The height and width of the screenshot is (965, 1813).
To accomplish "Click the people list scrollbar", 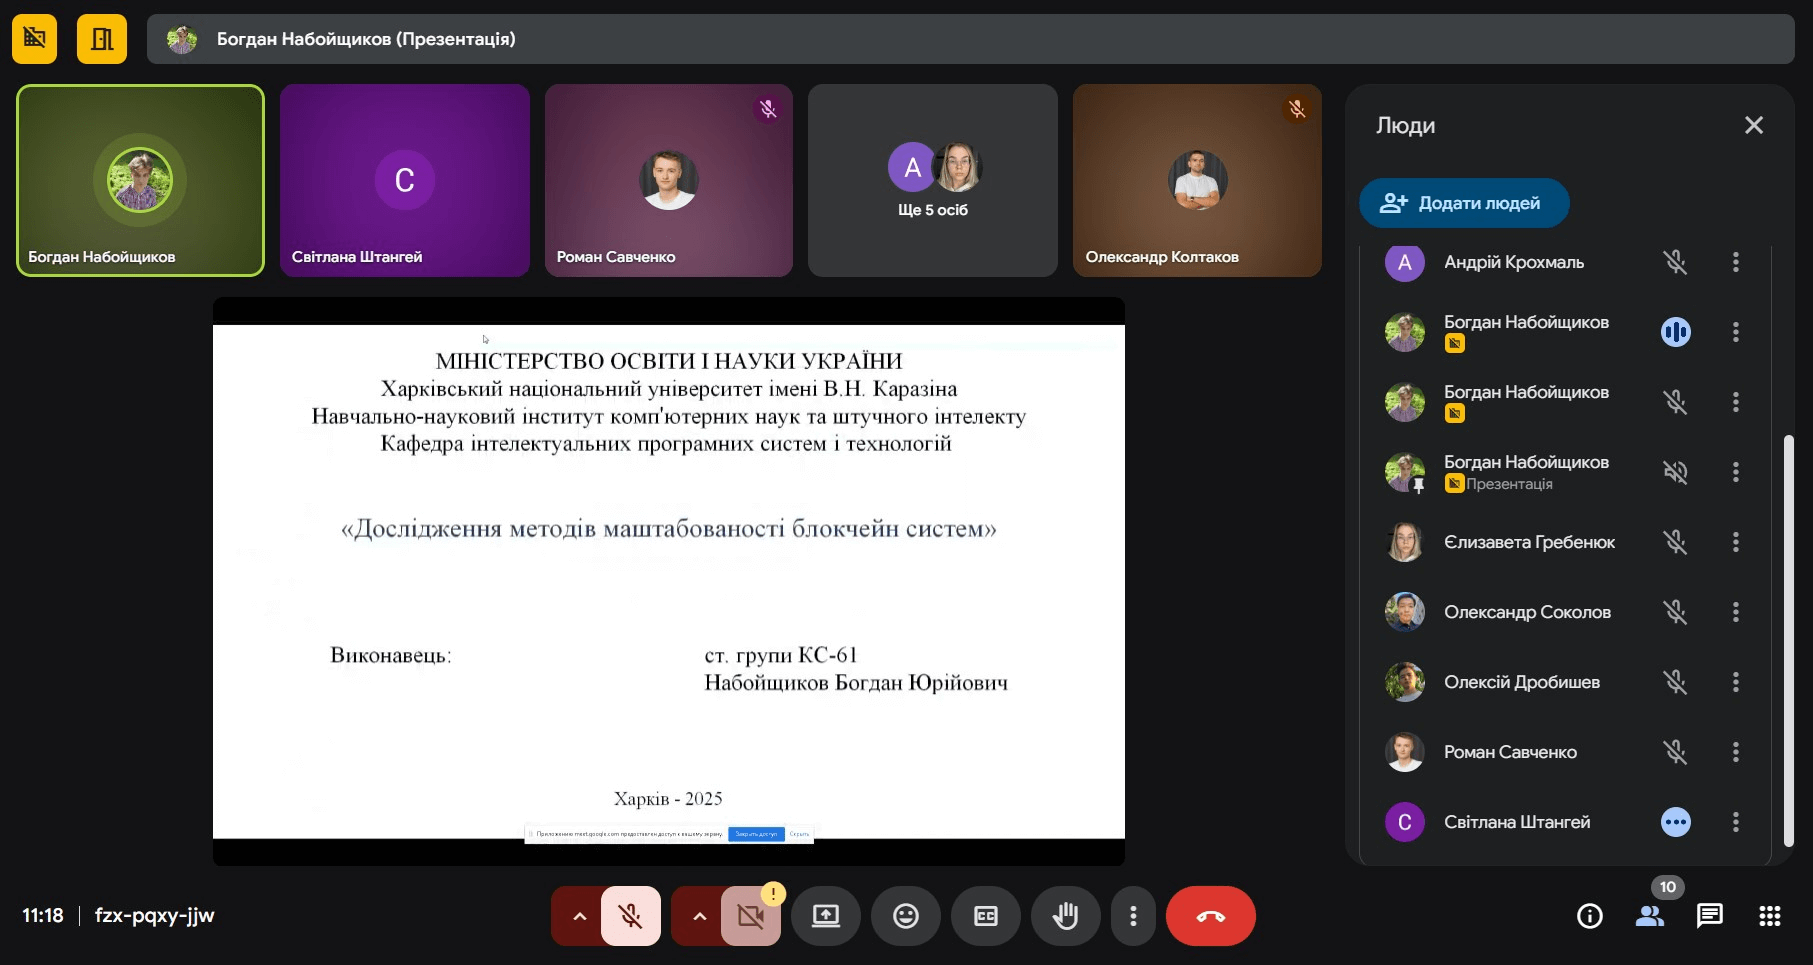I will 1789,640.
